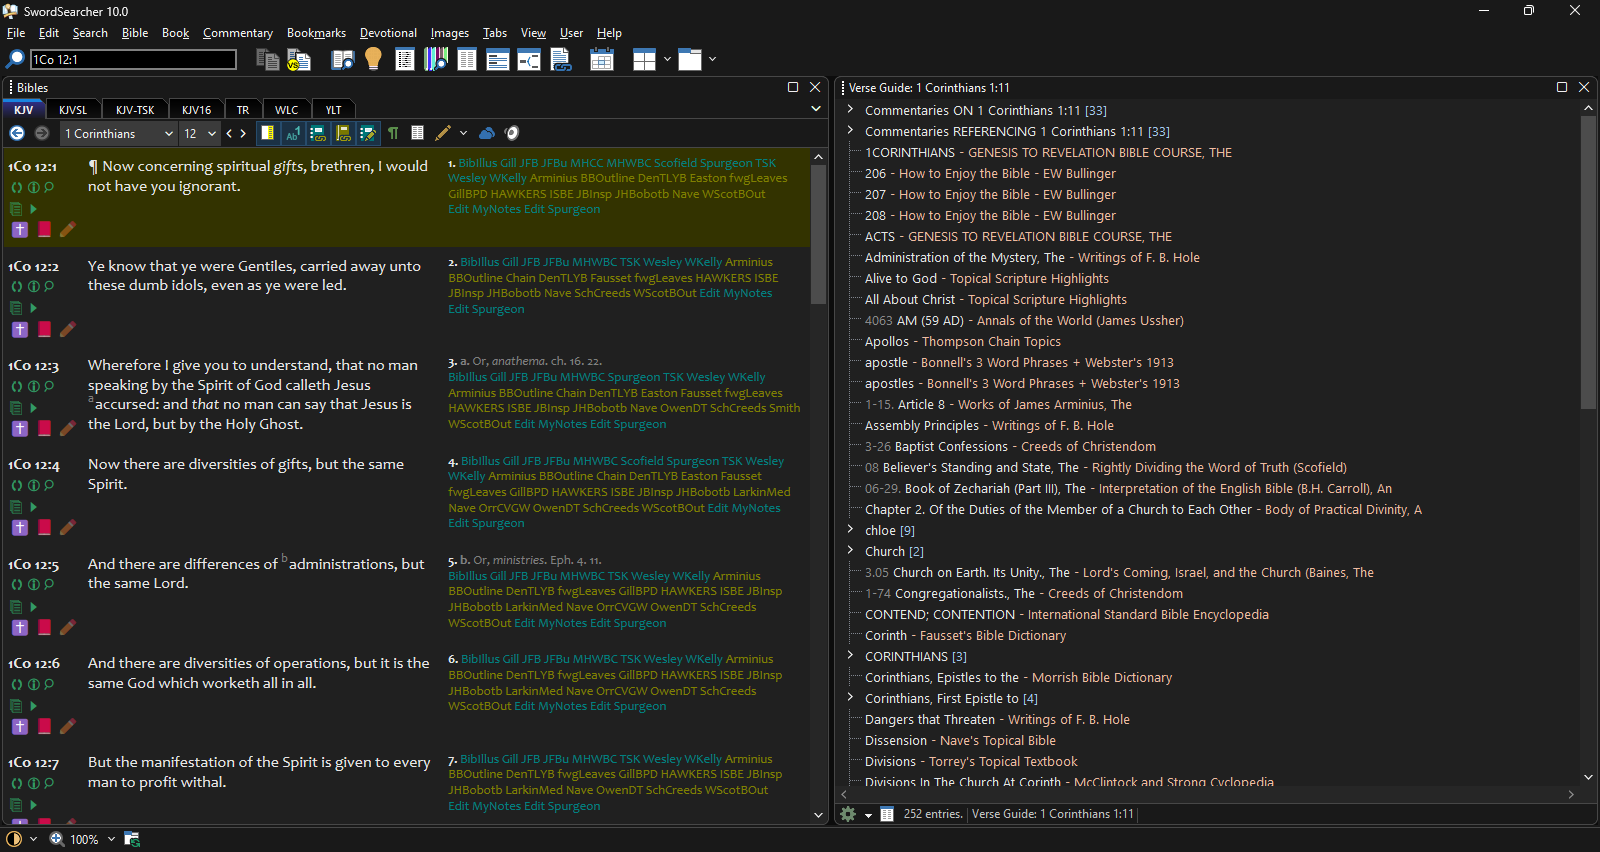1600x852 pixels.
Task: Click the magnifier search icon beside verse box
Action: 16,60
